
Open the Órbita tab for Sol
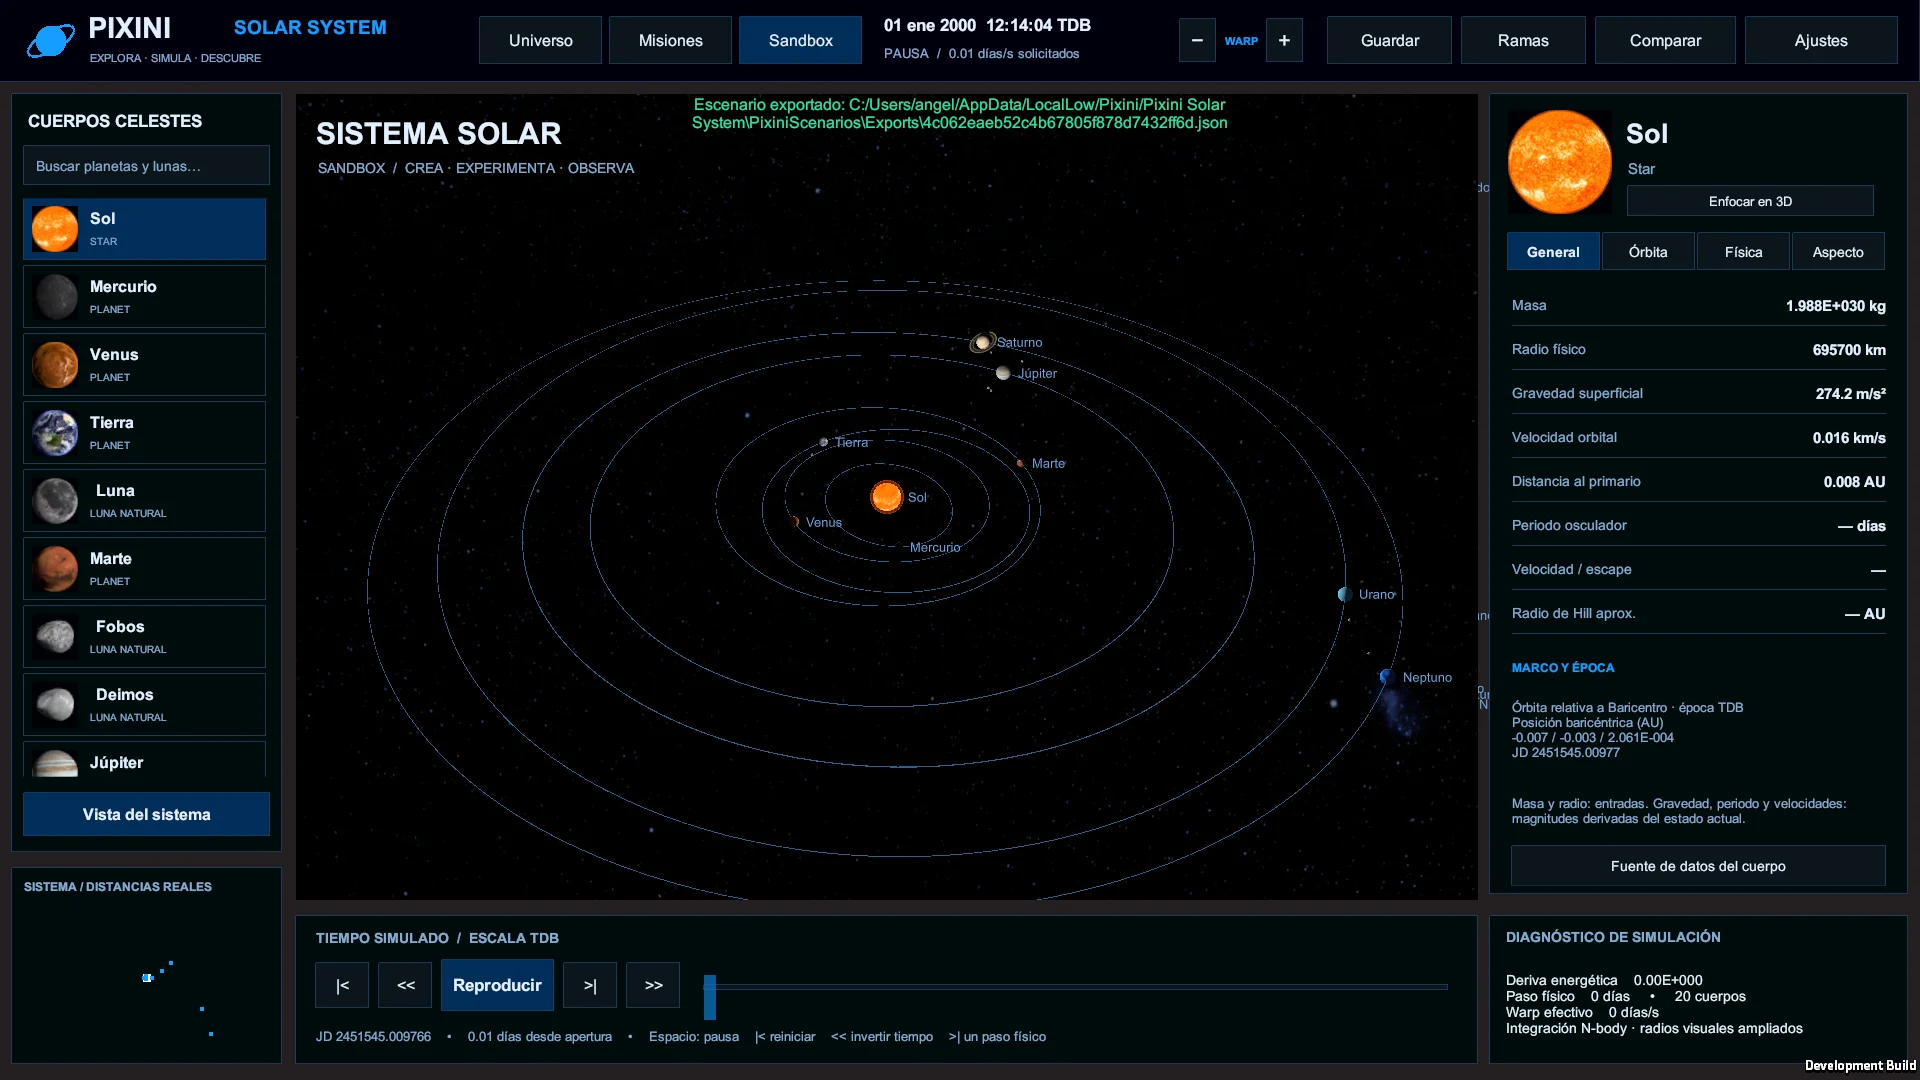tap(1648, 252)
